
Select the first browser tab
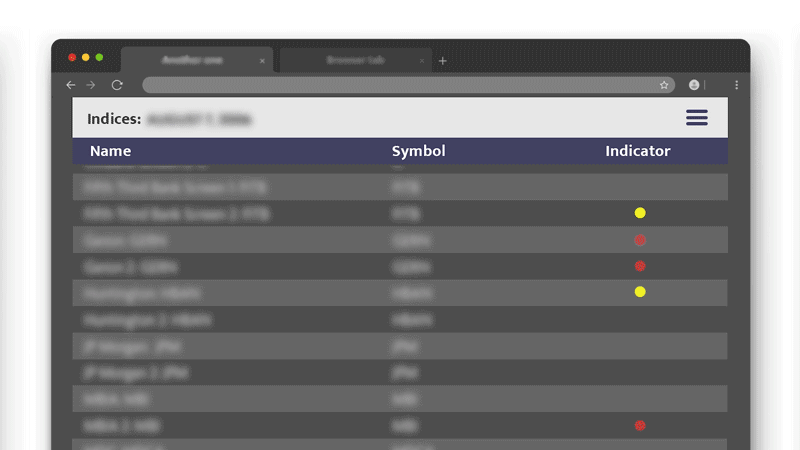(192, 60)
